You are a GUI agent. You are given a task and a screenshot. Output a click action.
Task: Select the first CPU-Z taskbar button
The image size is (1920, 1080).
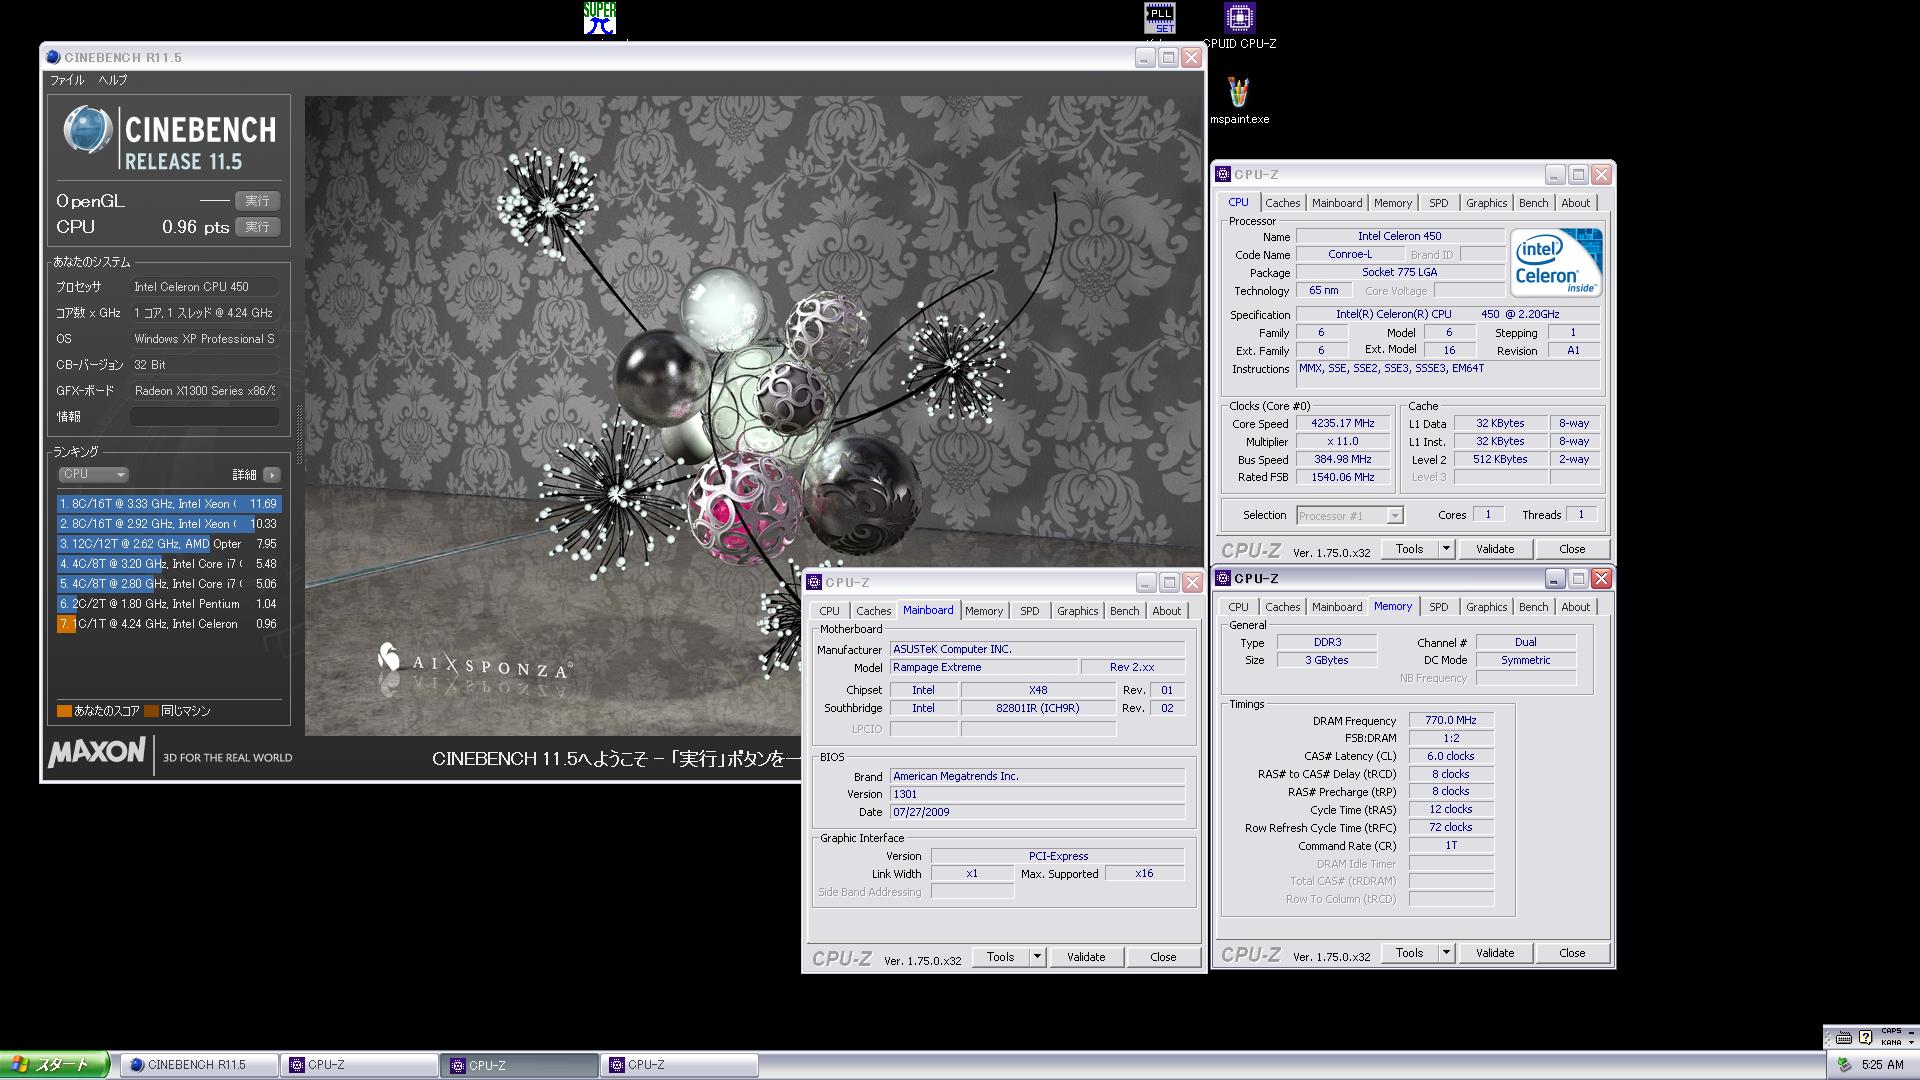pyautogui.click(x=358, y=1065)
